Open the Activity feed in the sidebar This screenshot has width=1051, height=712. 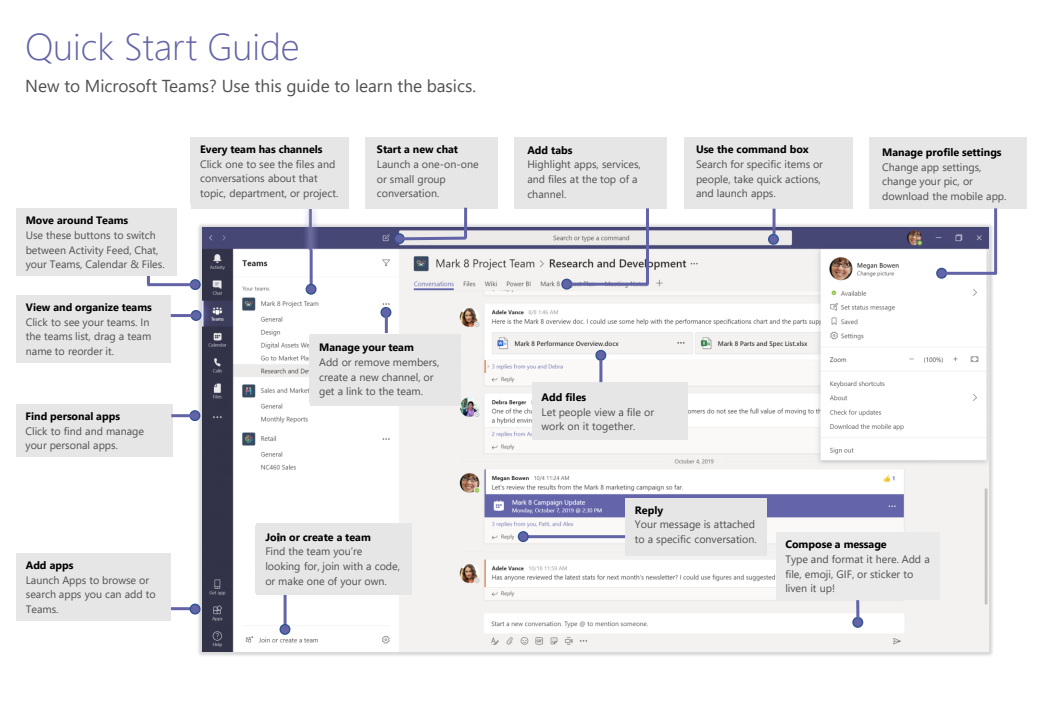217,261
